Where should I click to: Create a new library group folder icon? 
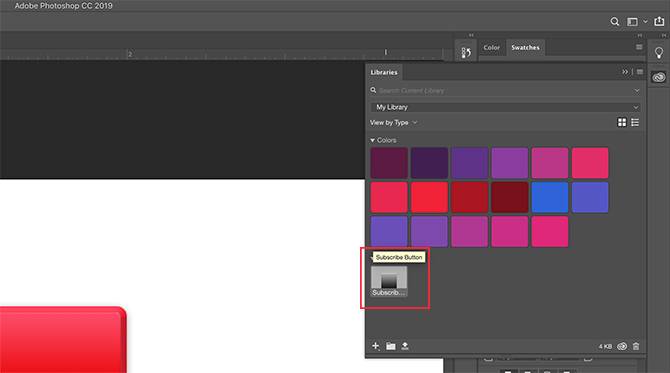pyautogui.click(x=391, y=346)
